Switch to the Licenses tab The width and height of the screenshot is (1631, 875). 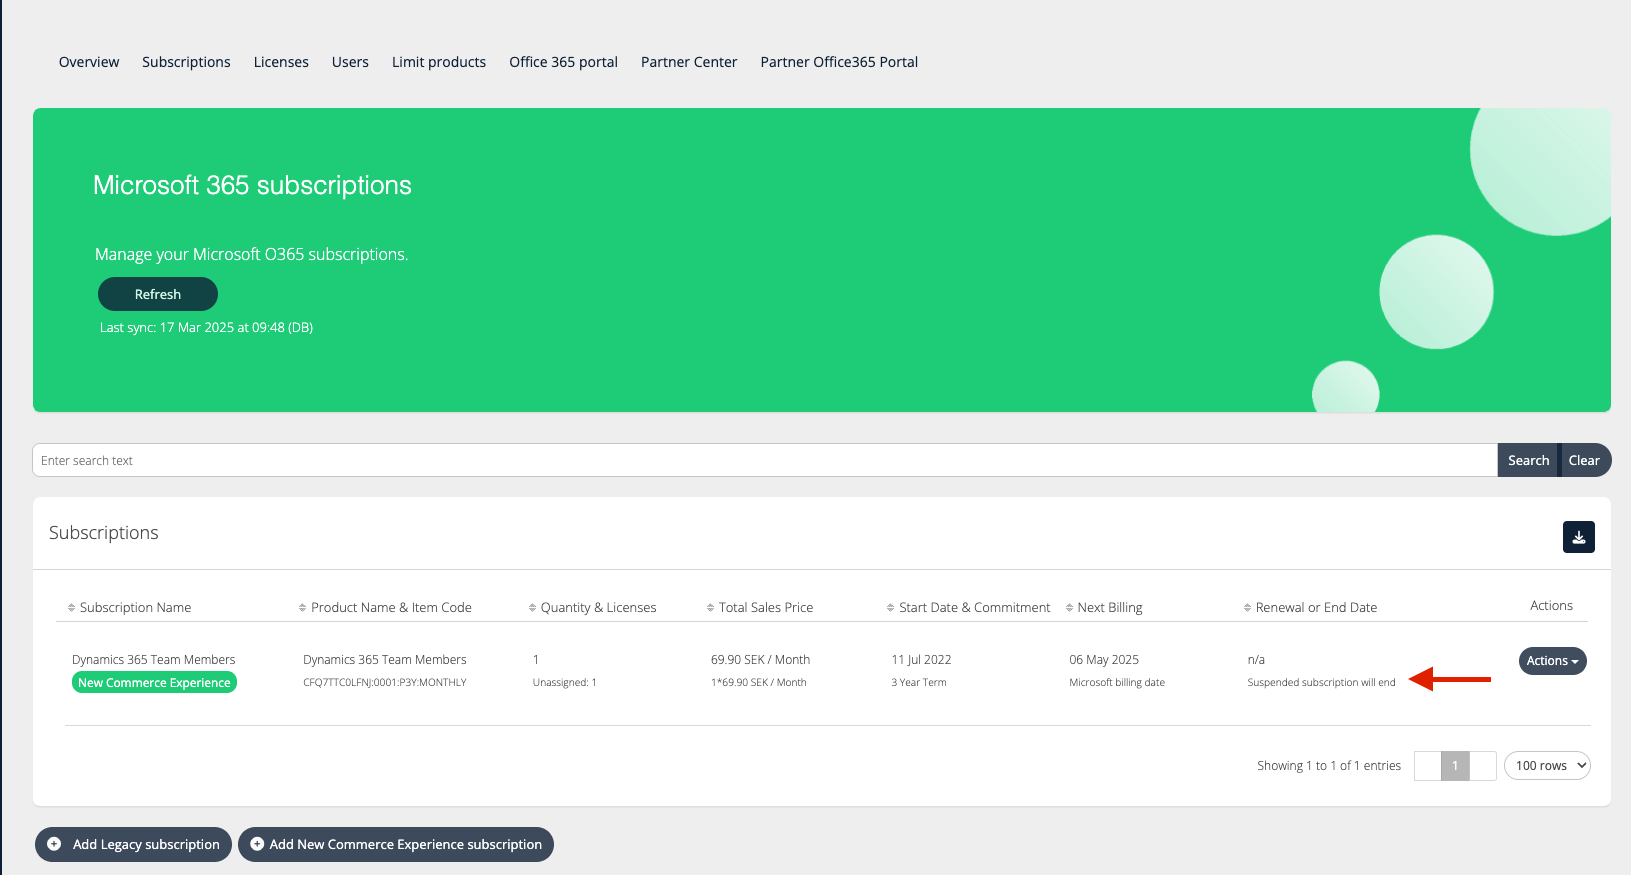tap(281, 62)
